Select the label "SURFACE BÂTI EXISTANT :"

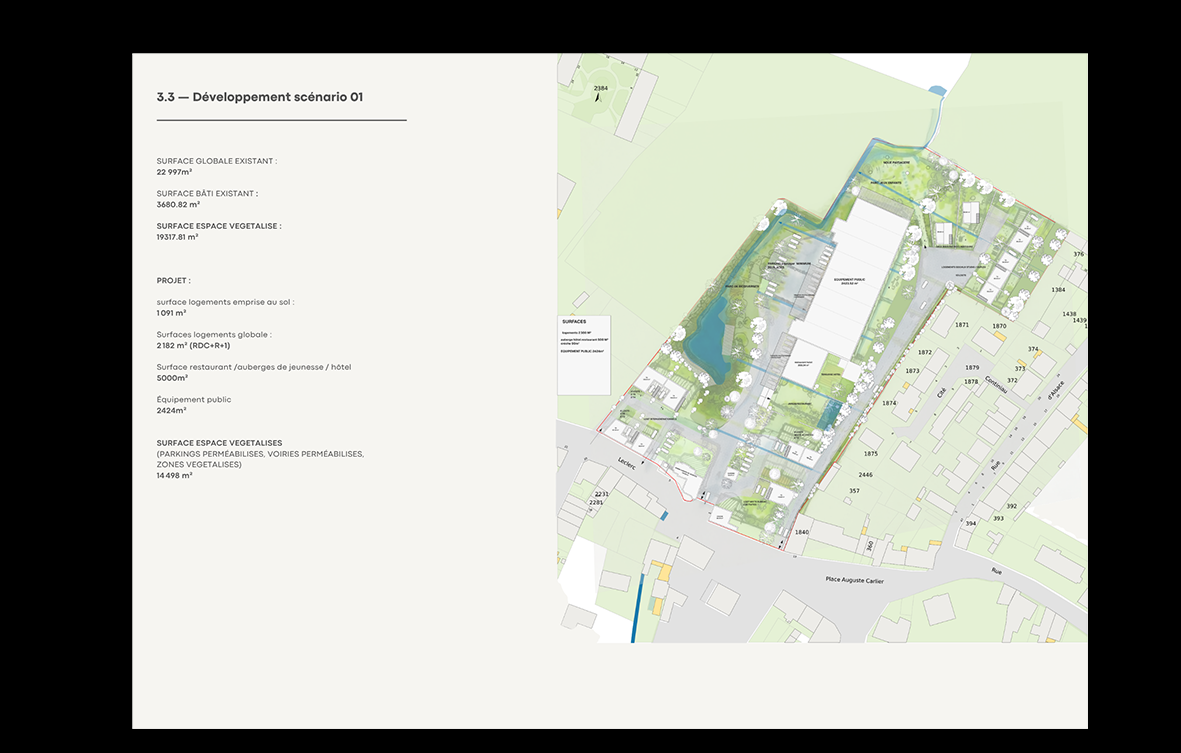click(207, 194)
